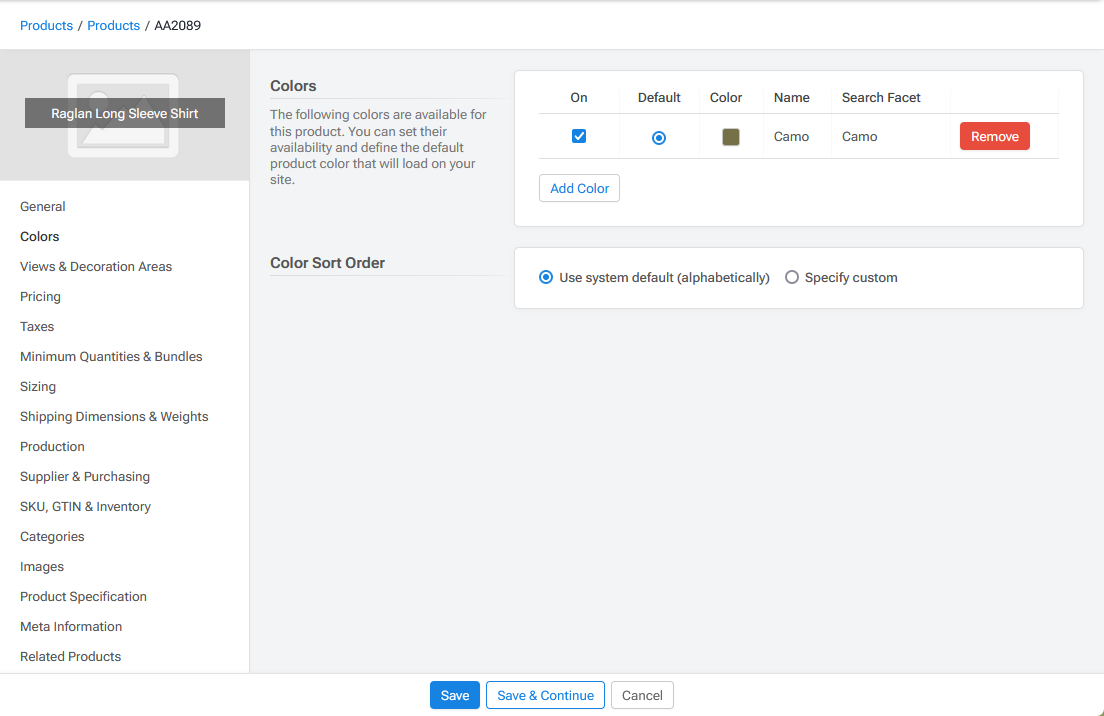This screenshot has width=1104, height=716.
Task: Open Minimum Quantities & Bundles
Action: click(111, 357)
